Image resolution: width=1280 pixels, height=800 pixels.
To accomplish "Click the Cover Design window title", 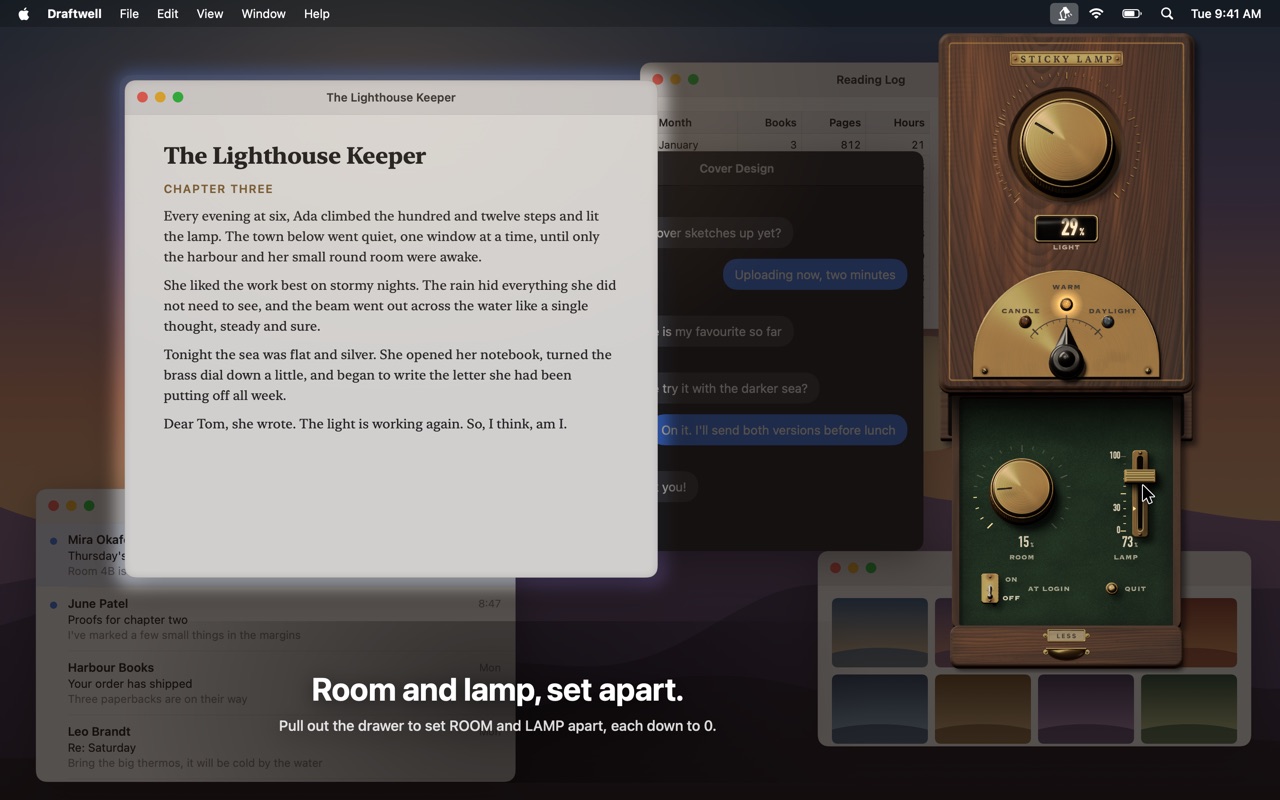I will (736, 168).
